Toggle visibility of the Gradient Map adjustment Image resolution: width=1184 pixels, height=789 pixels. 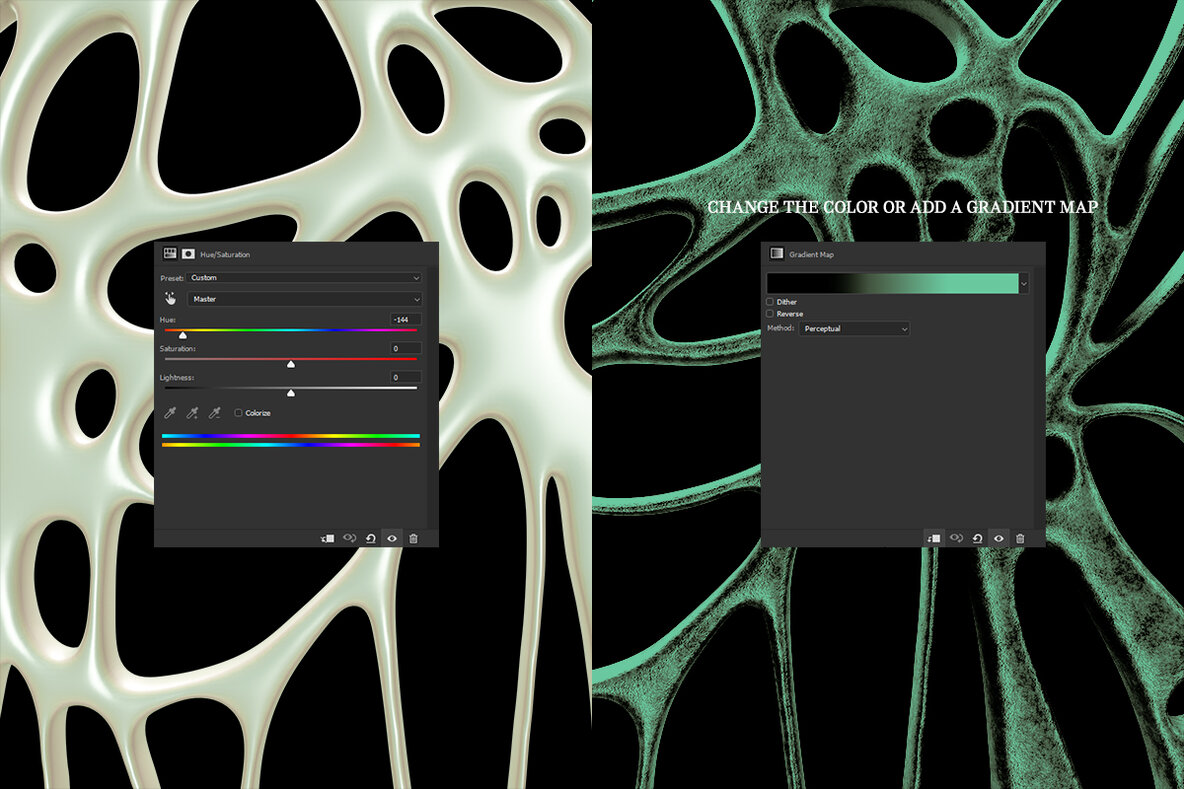click(997, 538)
